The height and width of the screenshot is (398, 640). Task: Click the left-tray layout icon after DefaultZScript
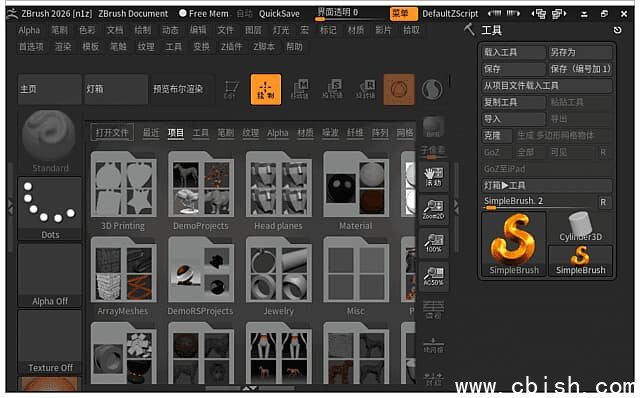coord(495,13)
